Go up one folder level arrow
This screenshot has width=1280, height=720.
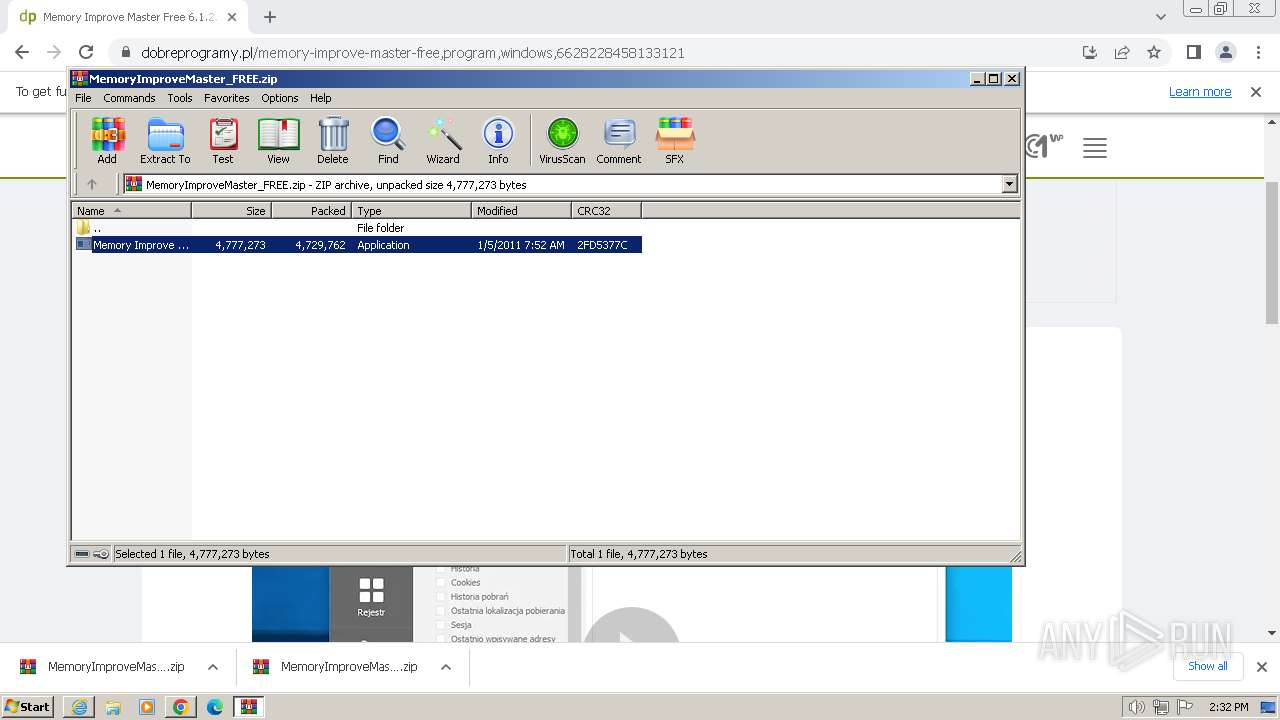(92, 184)
